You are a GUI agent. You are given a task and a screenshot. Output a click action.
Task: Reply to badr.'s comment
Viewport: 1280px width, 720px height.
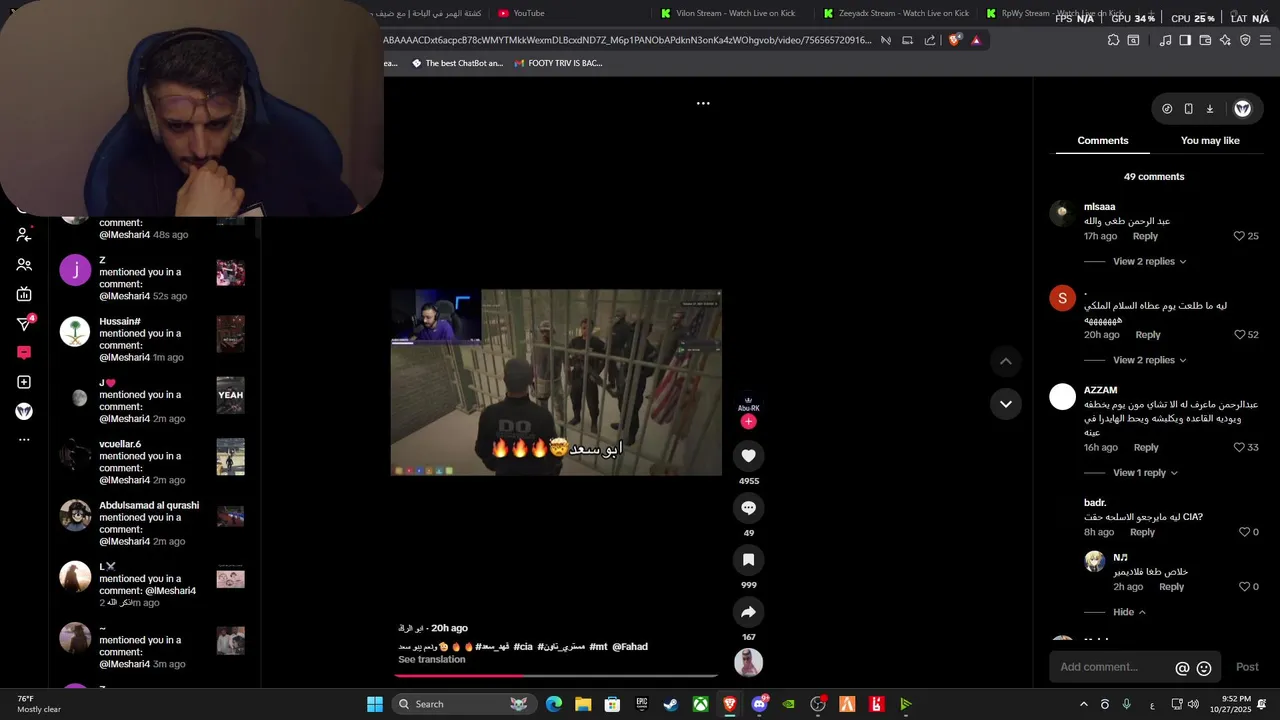[1142, 532]
